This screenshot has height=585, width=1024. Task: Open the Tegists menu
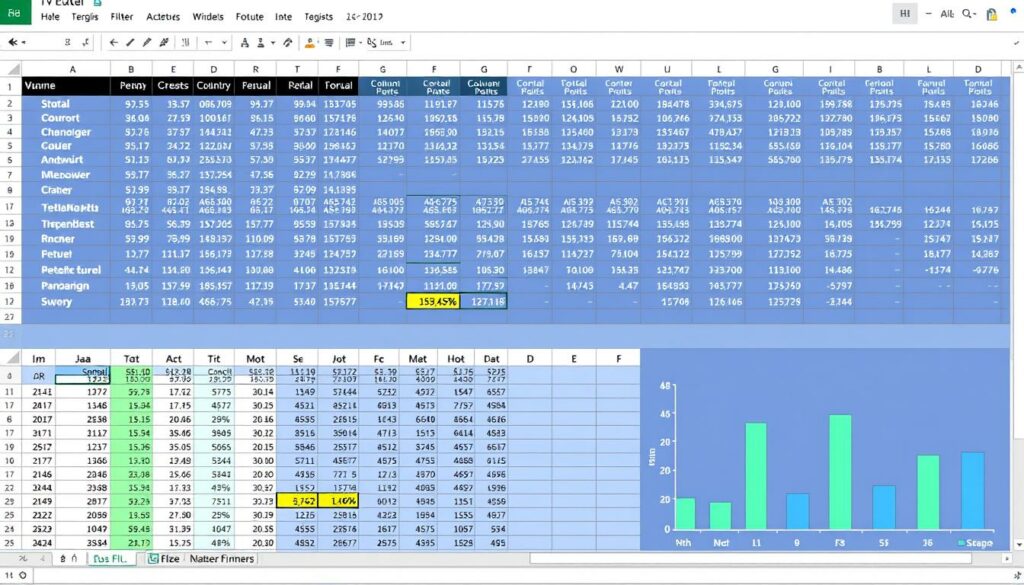[319, 17]
